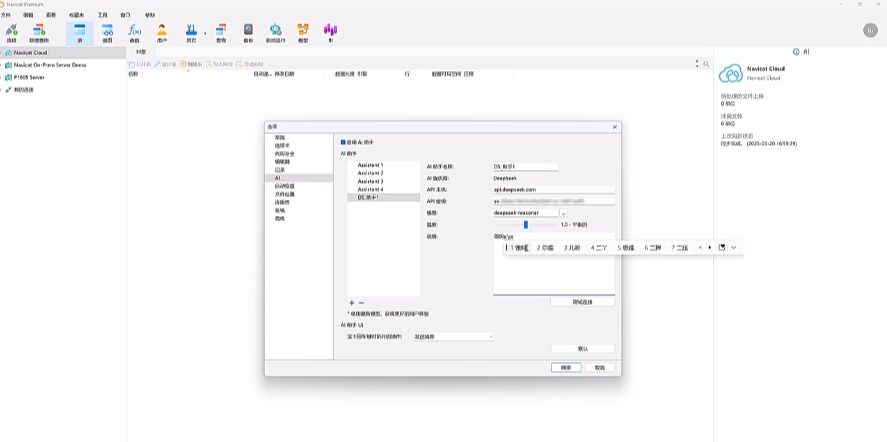Close the options dialog with X
The width and height of the screenshot is (887, 442).
(x=615, y=127)
